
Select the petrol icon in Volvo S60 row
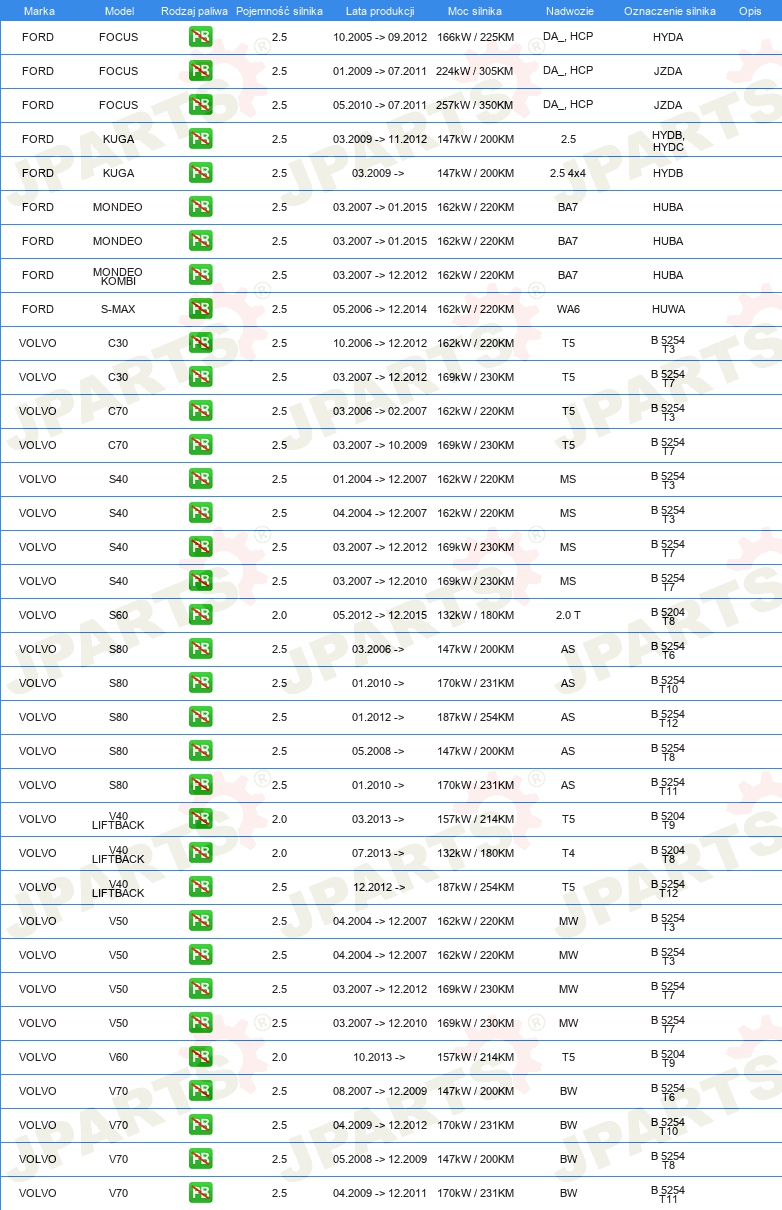(201, 615)
